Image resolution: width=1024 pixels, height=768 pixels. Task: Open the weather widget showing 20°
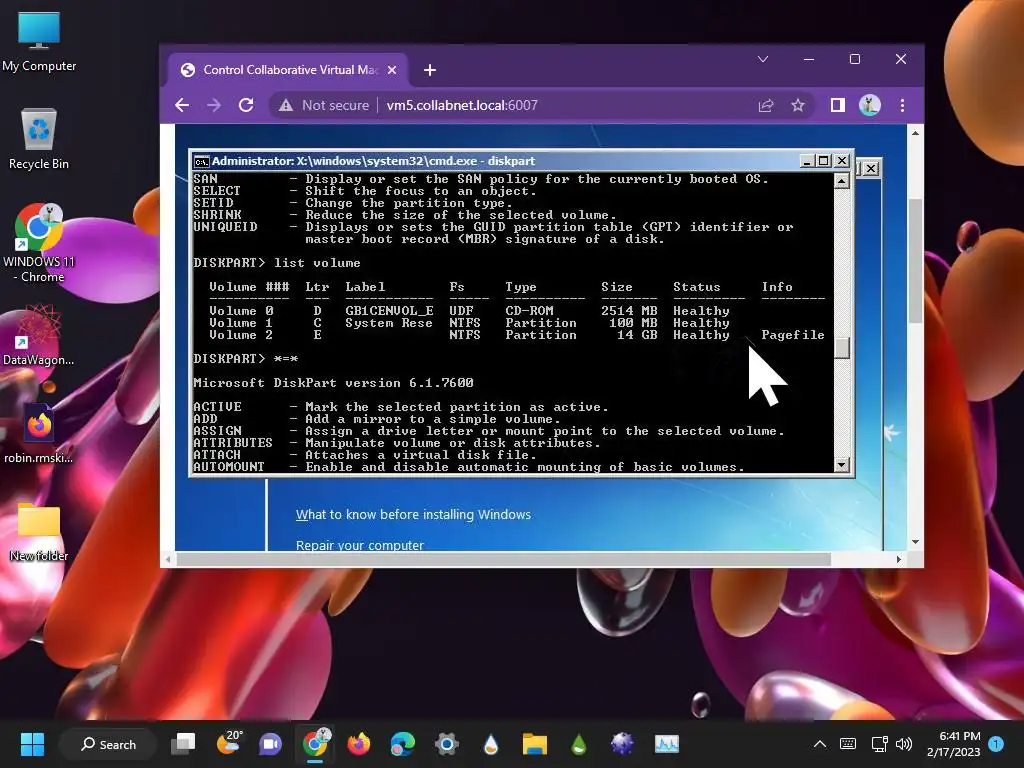229,743
